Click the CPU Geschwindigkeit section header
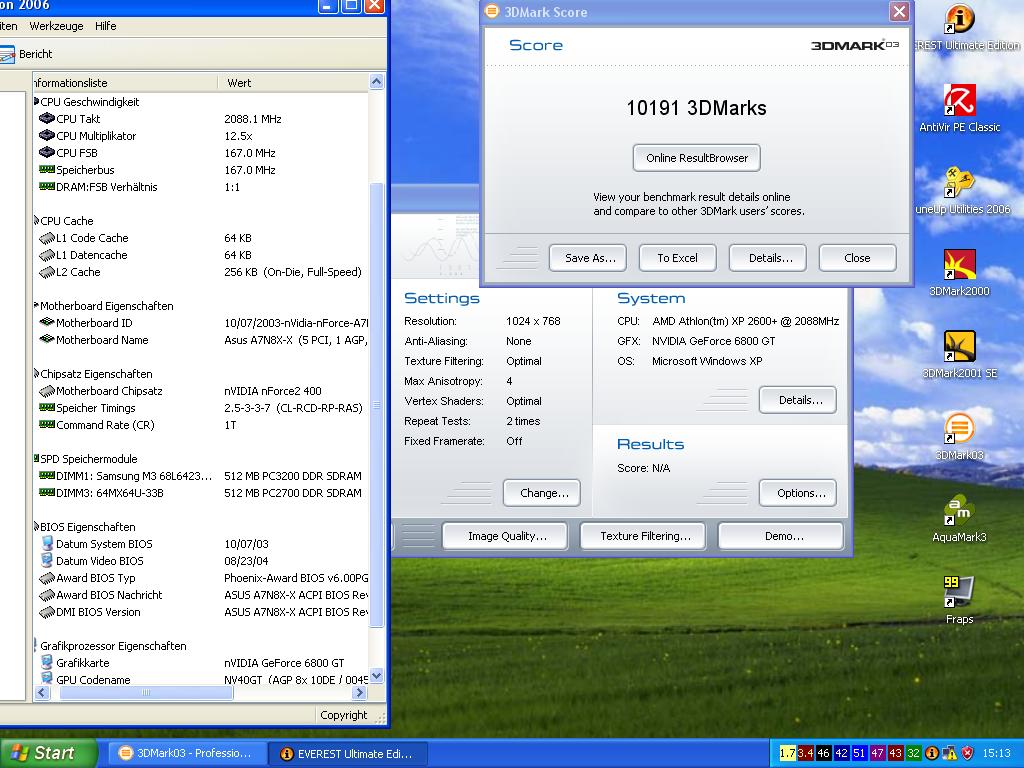Screen dimensions: 1024x768 [x=89, y=102]
